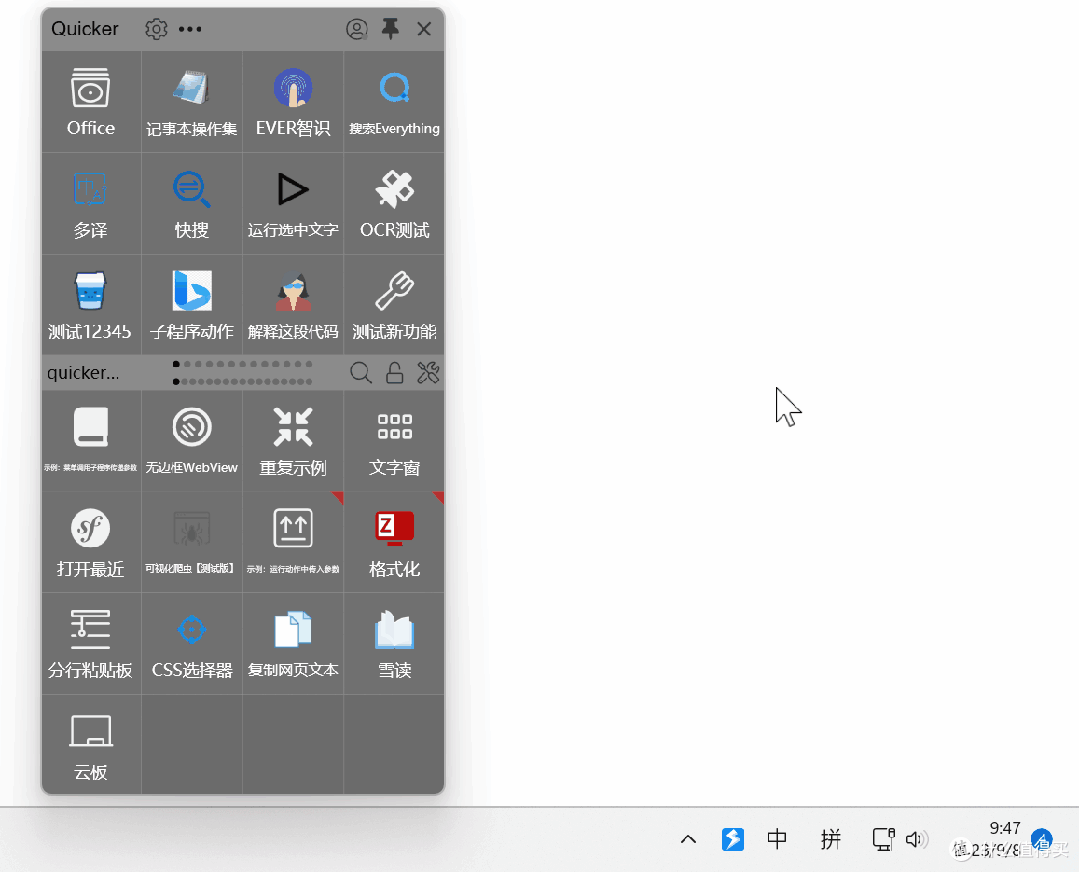Open the Office action group

click(91, 102)
